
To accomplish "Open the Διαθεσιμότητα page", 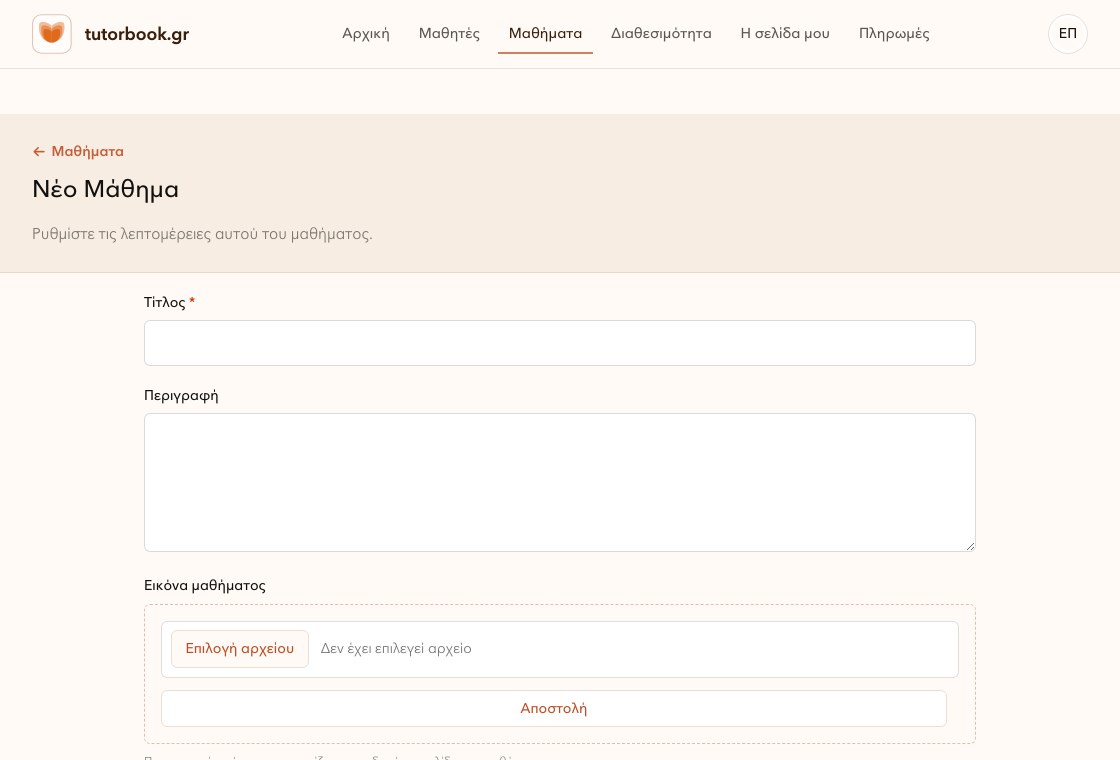I will click(x=661, y=34).
